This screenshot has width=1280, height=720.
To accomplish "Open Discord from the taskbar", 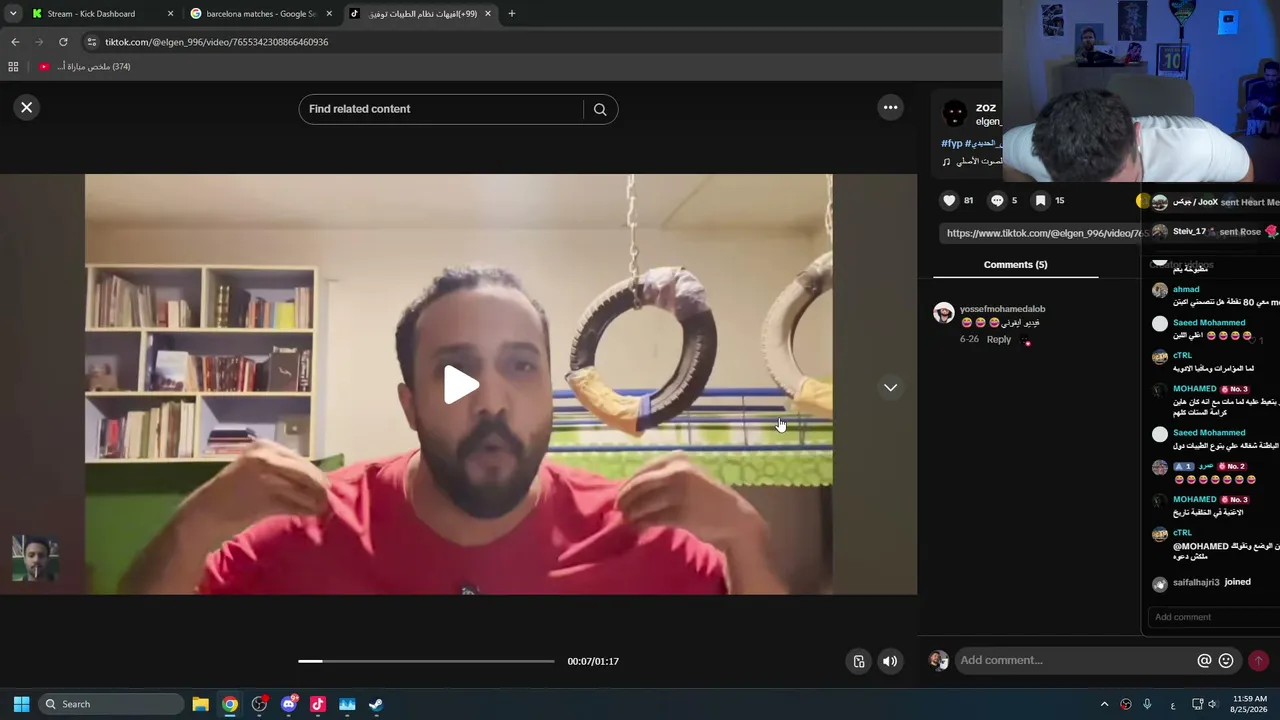I will [289, 704].
